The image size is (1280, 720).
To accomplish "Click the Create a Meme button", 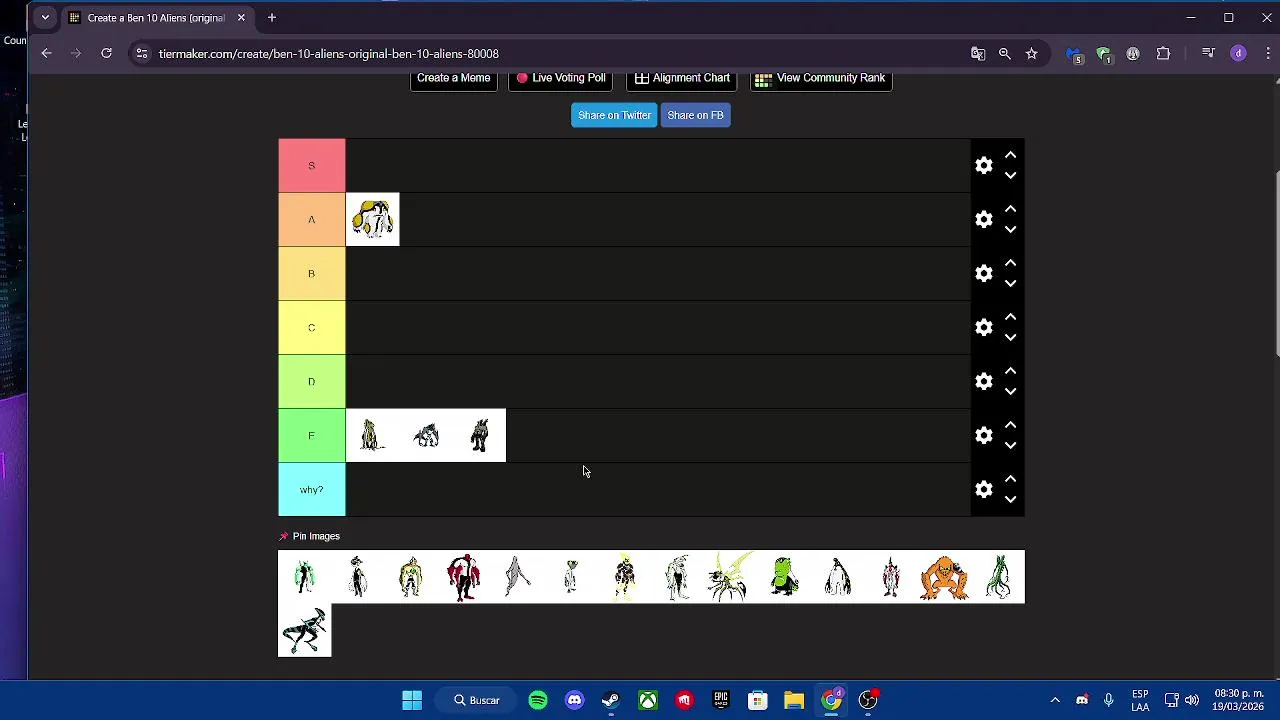I will [x=453, y=78].
